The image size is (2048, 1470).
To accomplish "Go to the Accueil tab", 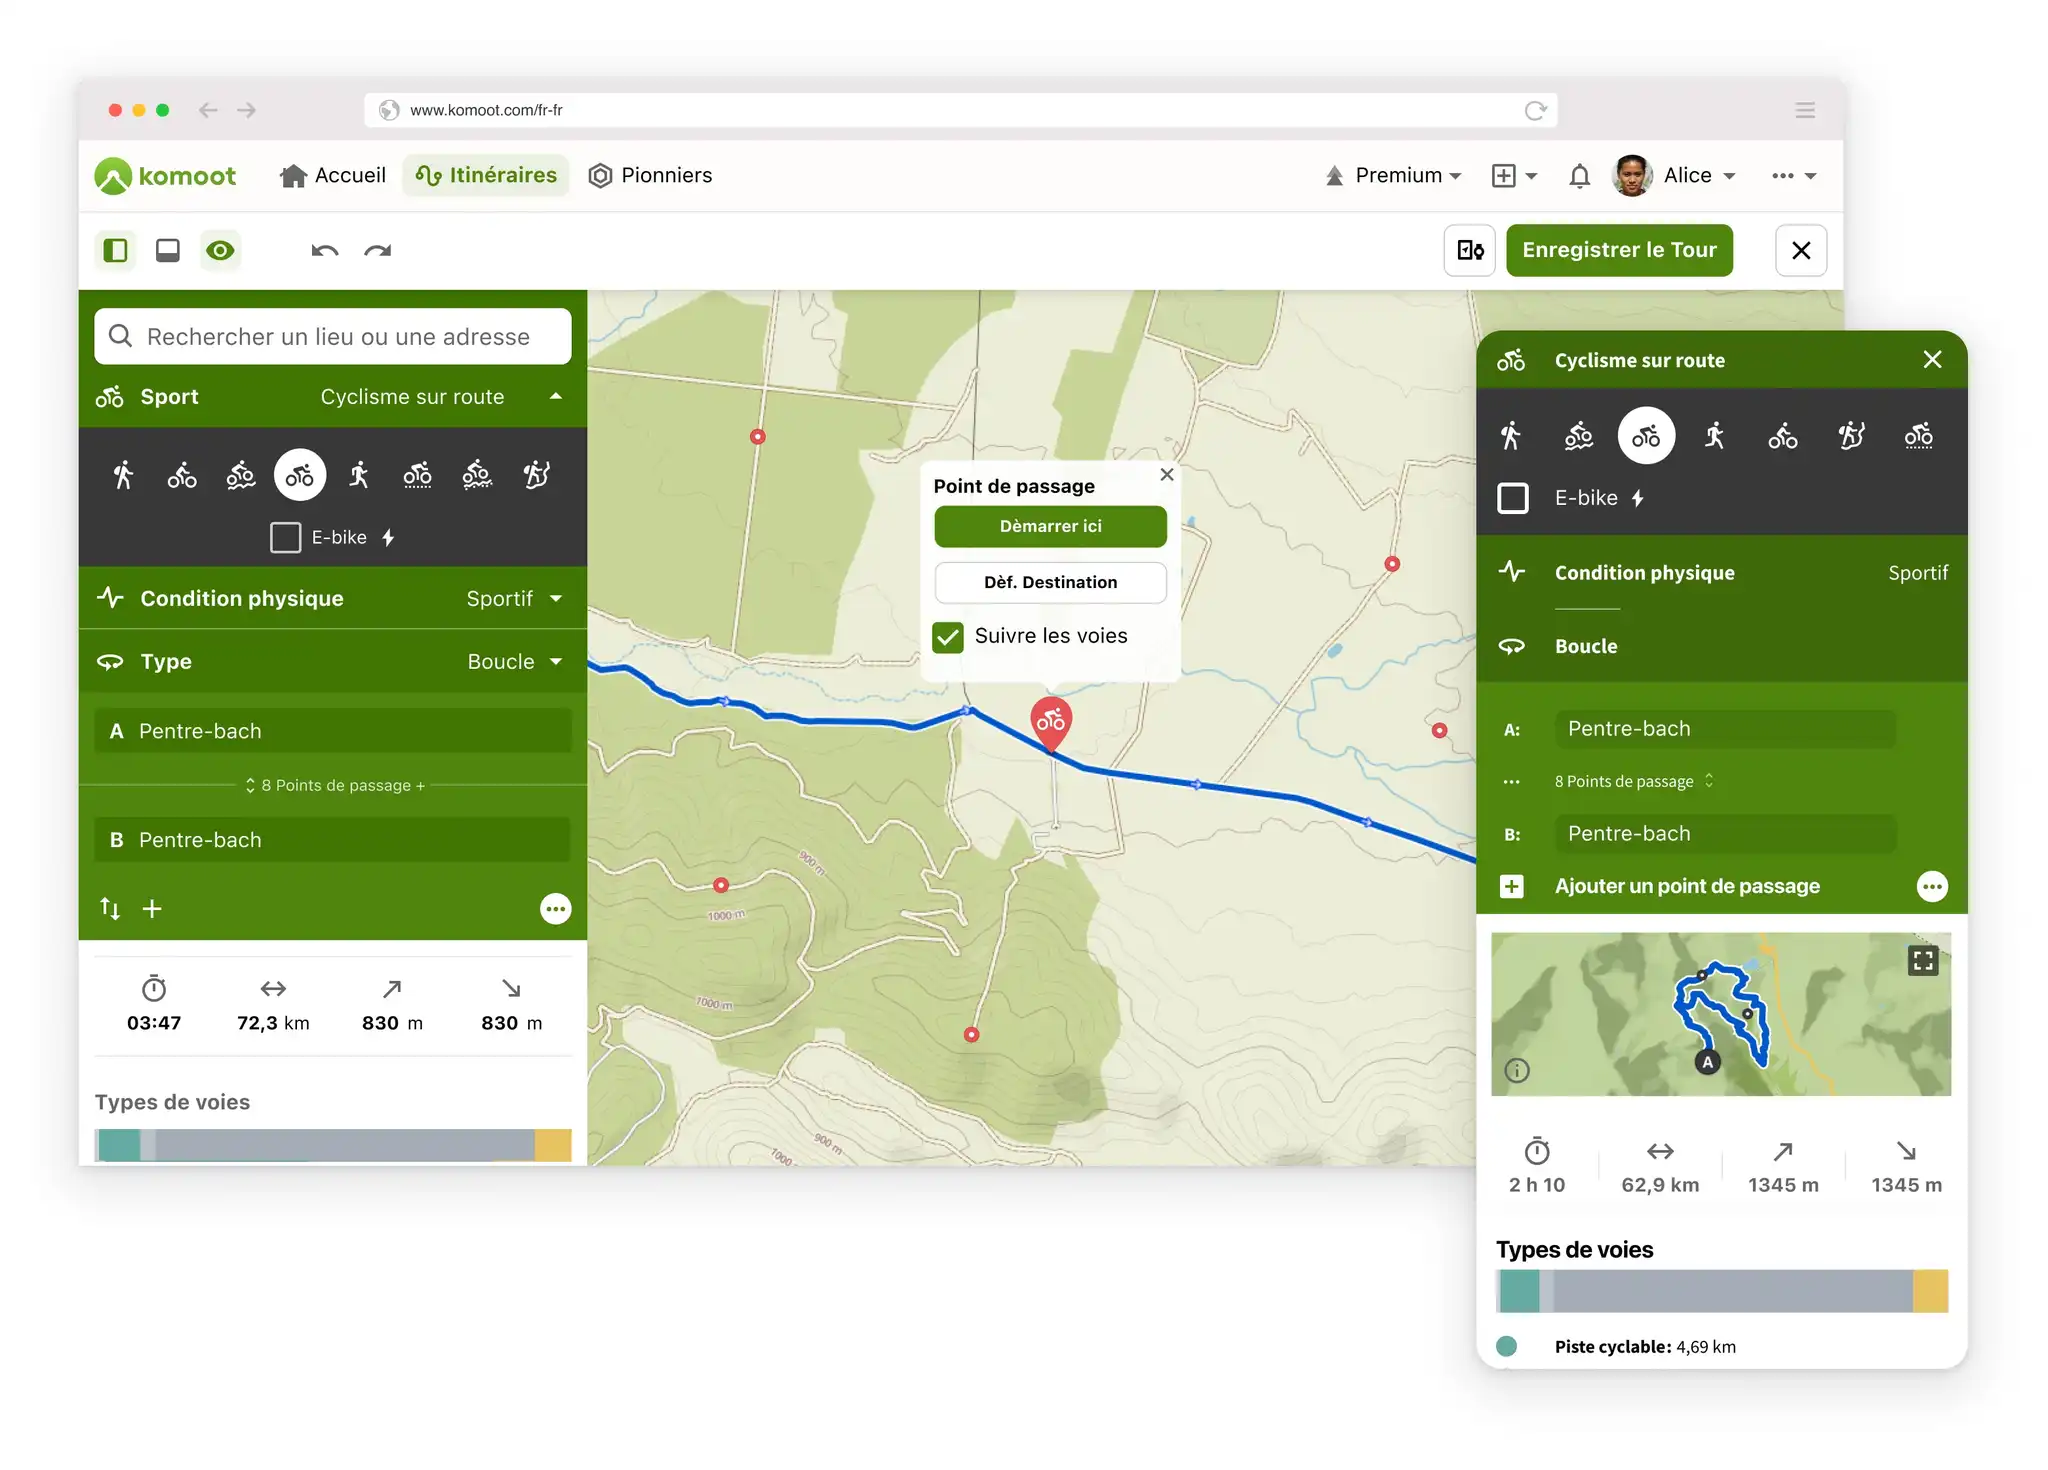I will point(333,176).
